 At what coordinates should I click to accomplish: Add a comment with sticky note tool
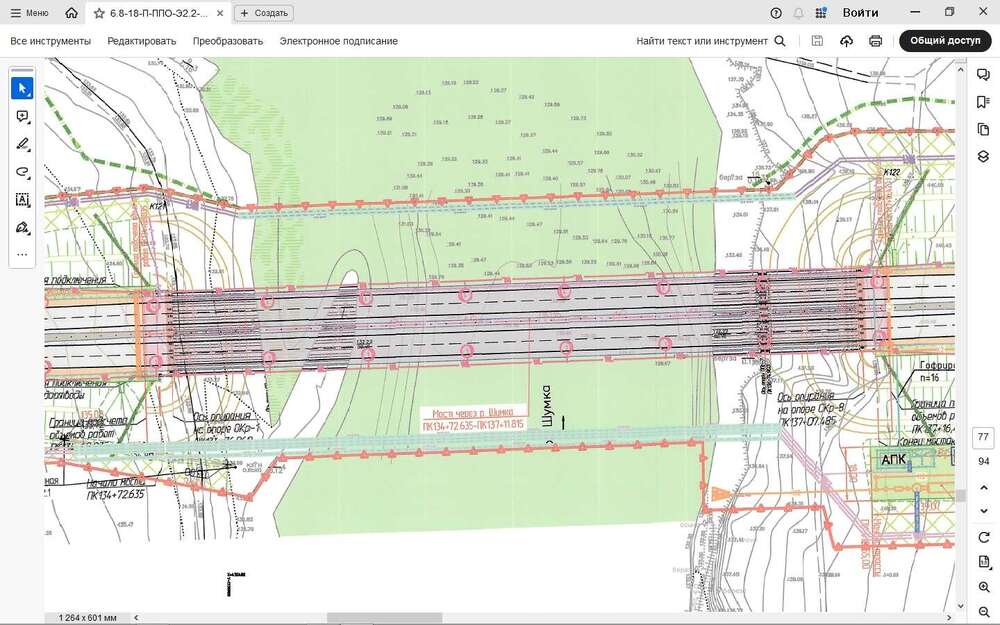(22, 116)
